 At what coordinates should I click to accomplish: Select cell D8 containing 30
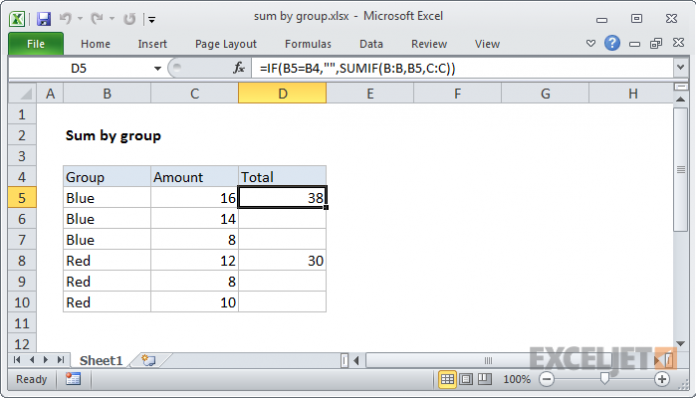(282, 260)
